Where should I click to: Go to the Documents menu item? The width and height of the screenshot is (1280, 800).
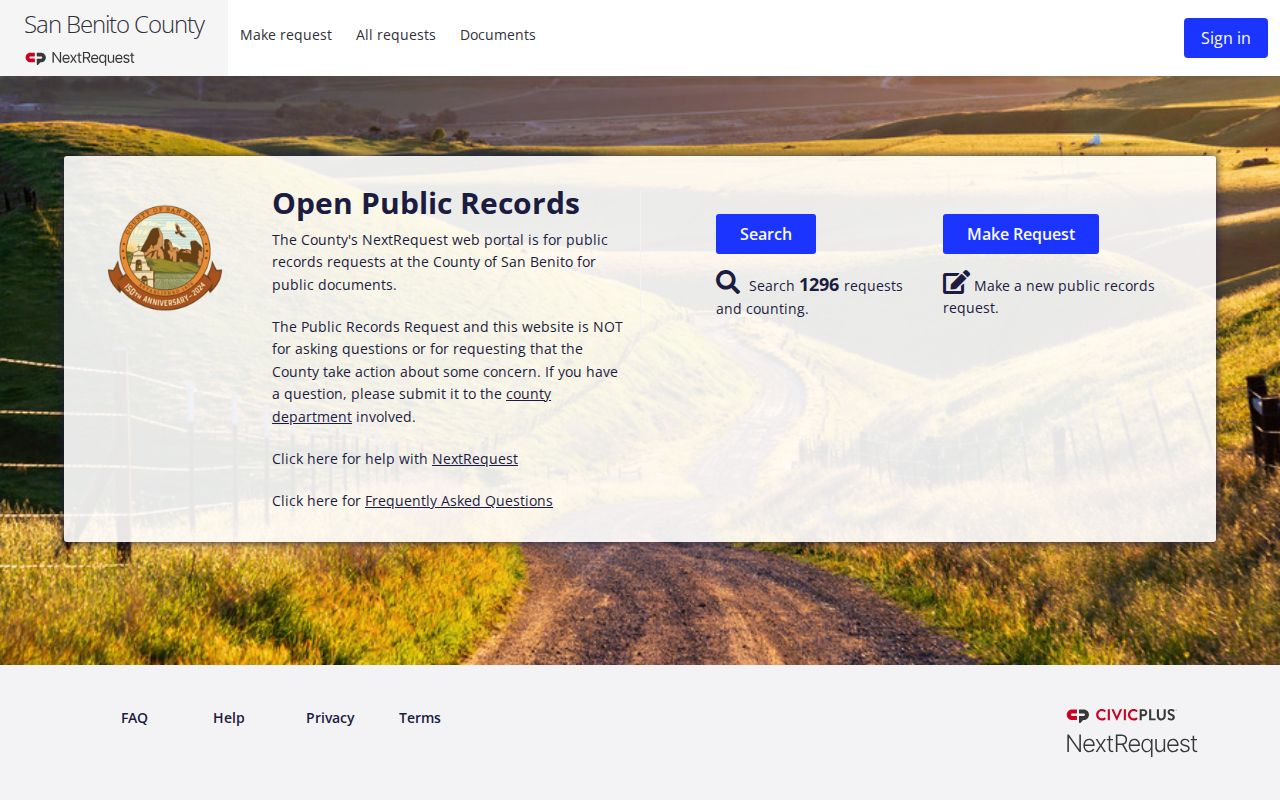pos(498,35)
